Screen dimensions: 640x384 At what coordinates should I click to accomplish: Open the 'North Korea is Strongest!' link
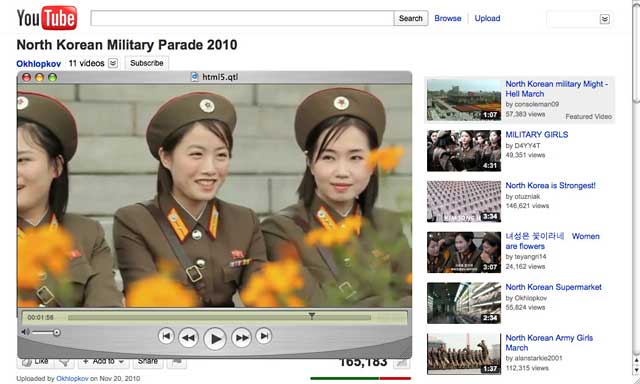(551, 185)
